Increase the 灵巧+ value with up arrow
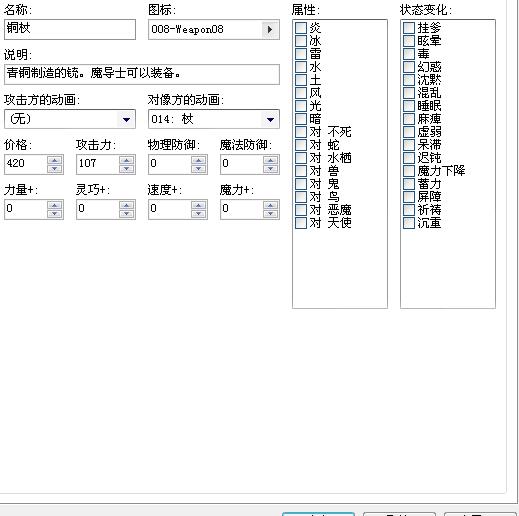This screenshot has width=519, height=516. tap(127, 205)
